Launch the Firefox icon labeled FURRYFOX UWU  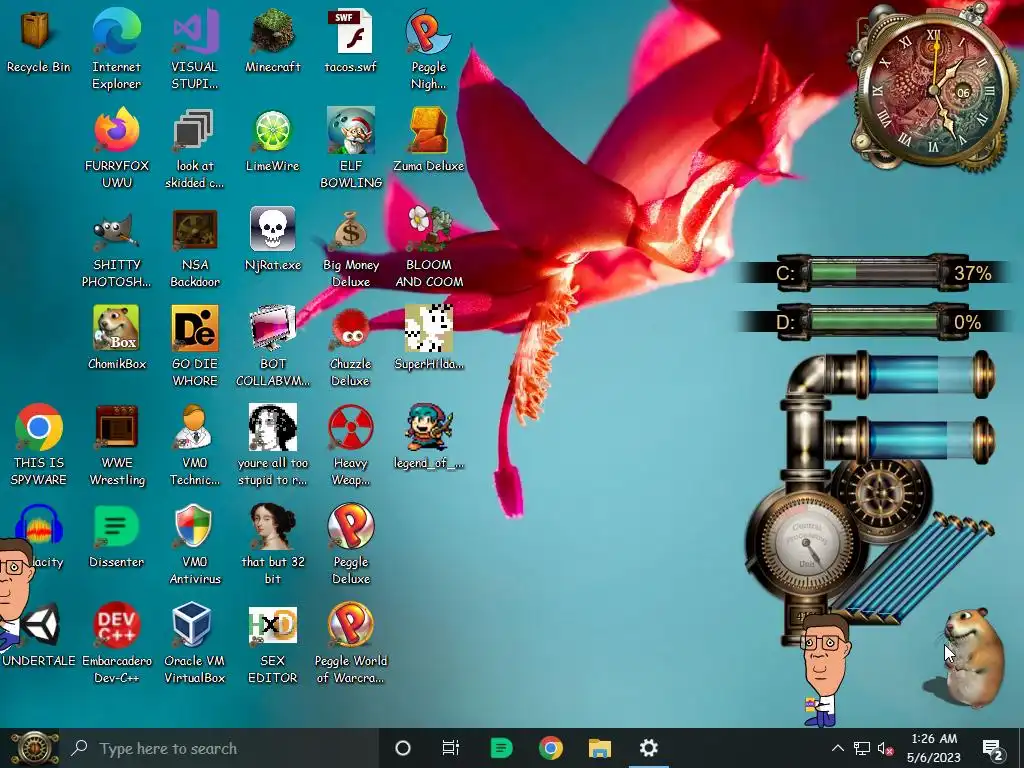click(116, 131)
